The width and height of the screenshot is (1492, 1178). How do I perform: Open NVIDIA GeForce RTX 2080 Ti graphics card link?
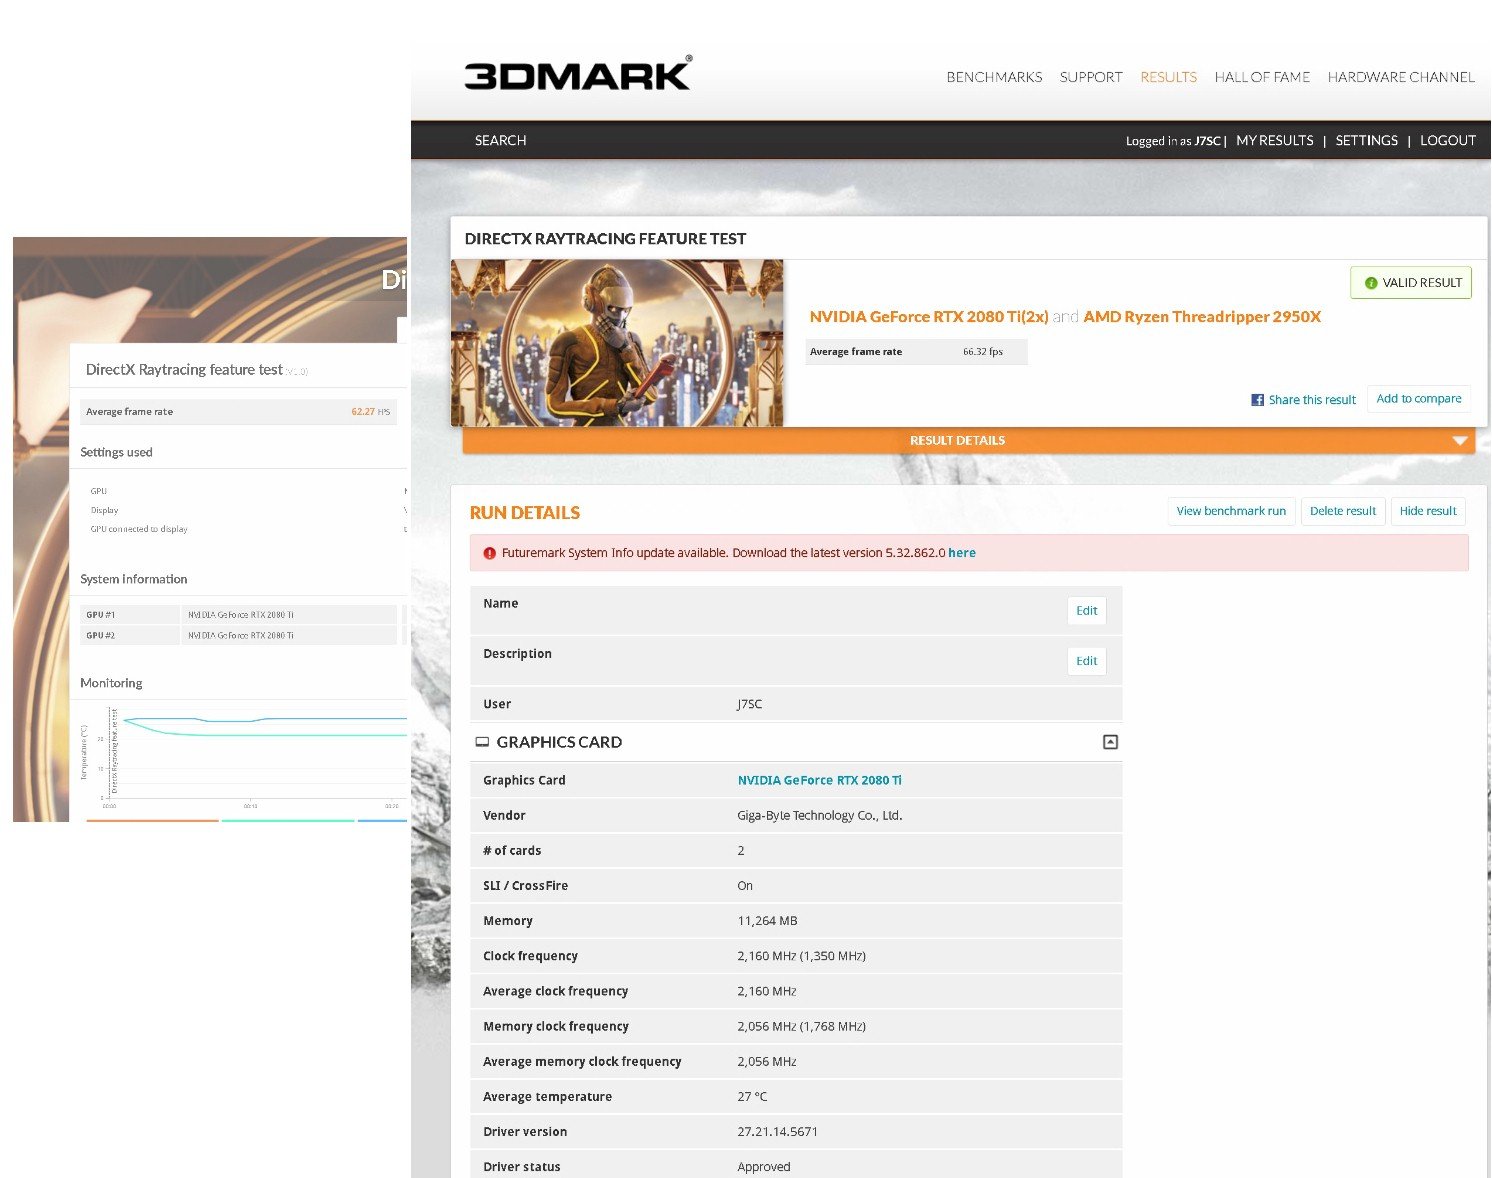pyautogui.click(x=820, y=780)
